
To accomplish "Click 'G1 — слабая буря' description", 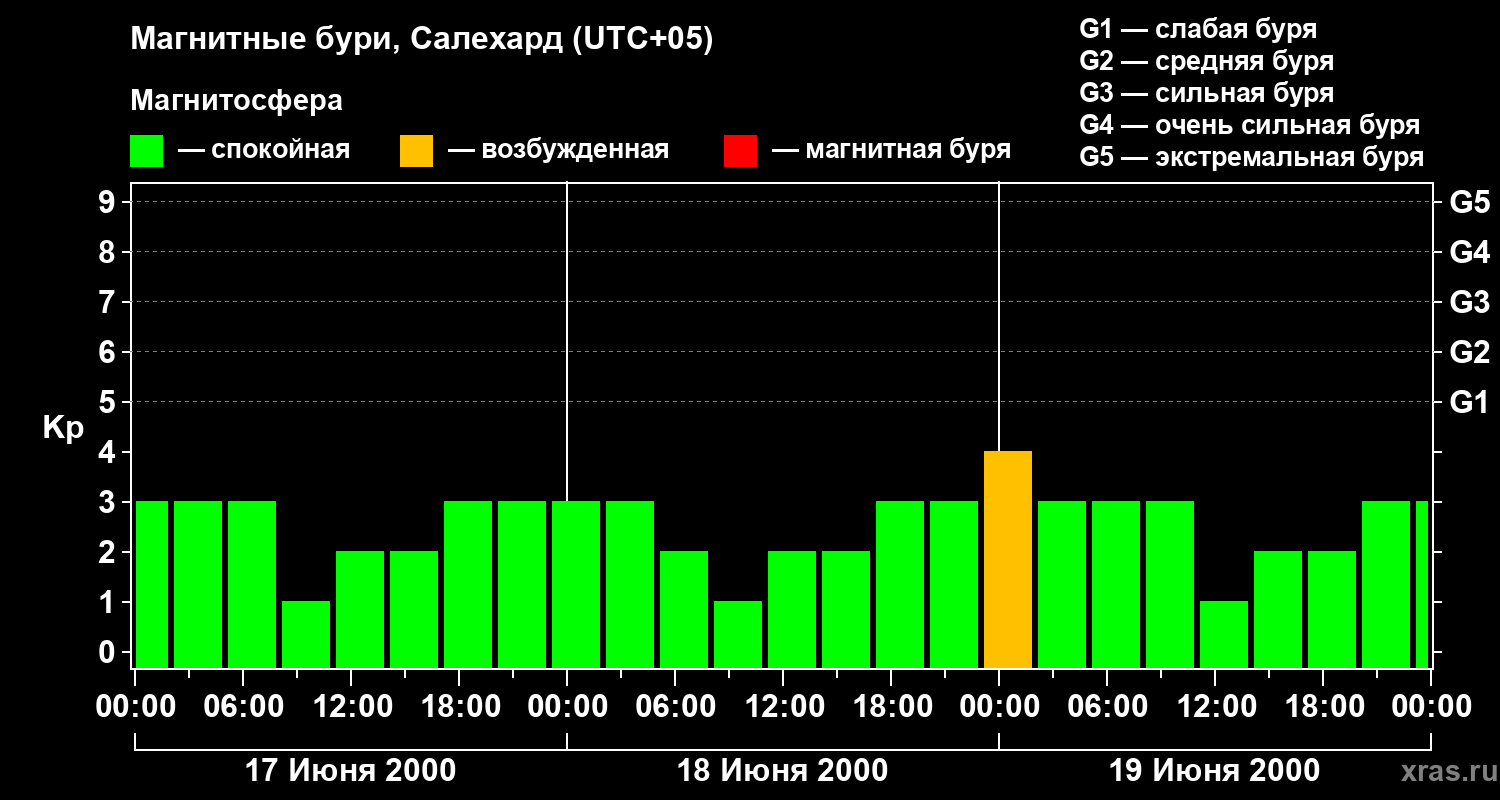I will click(1198, 29).
